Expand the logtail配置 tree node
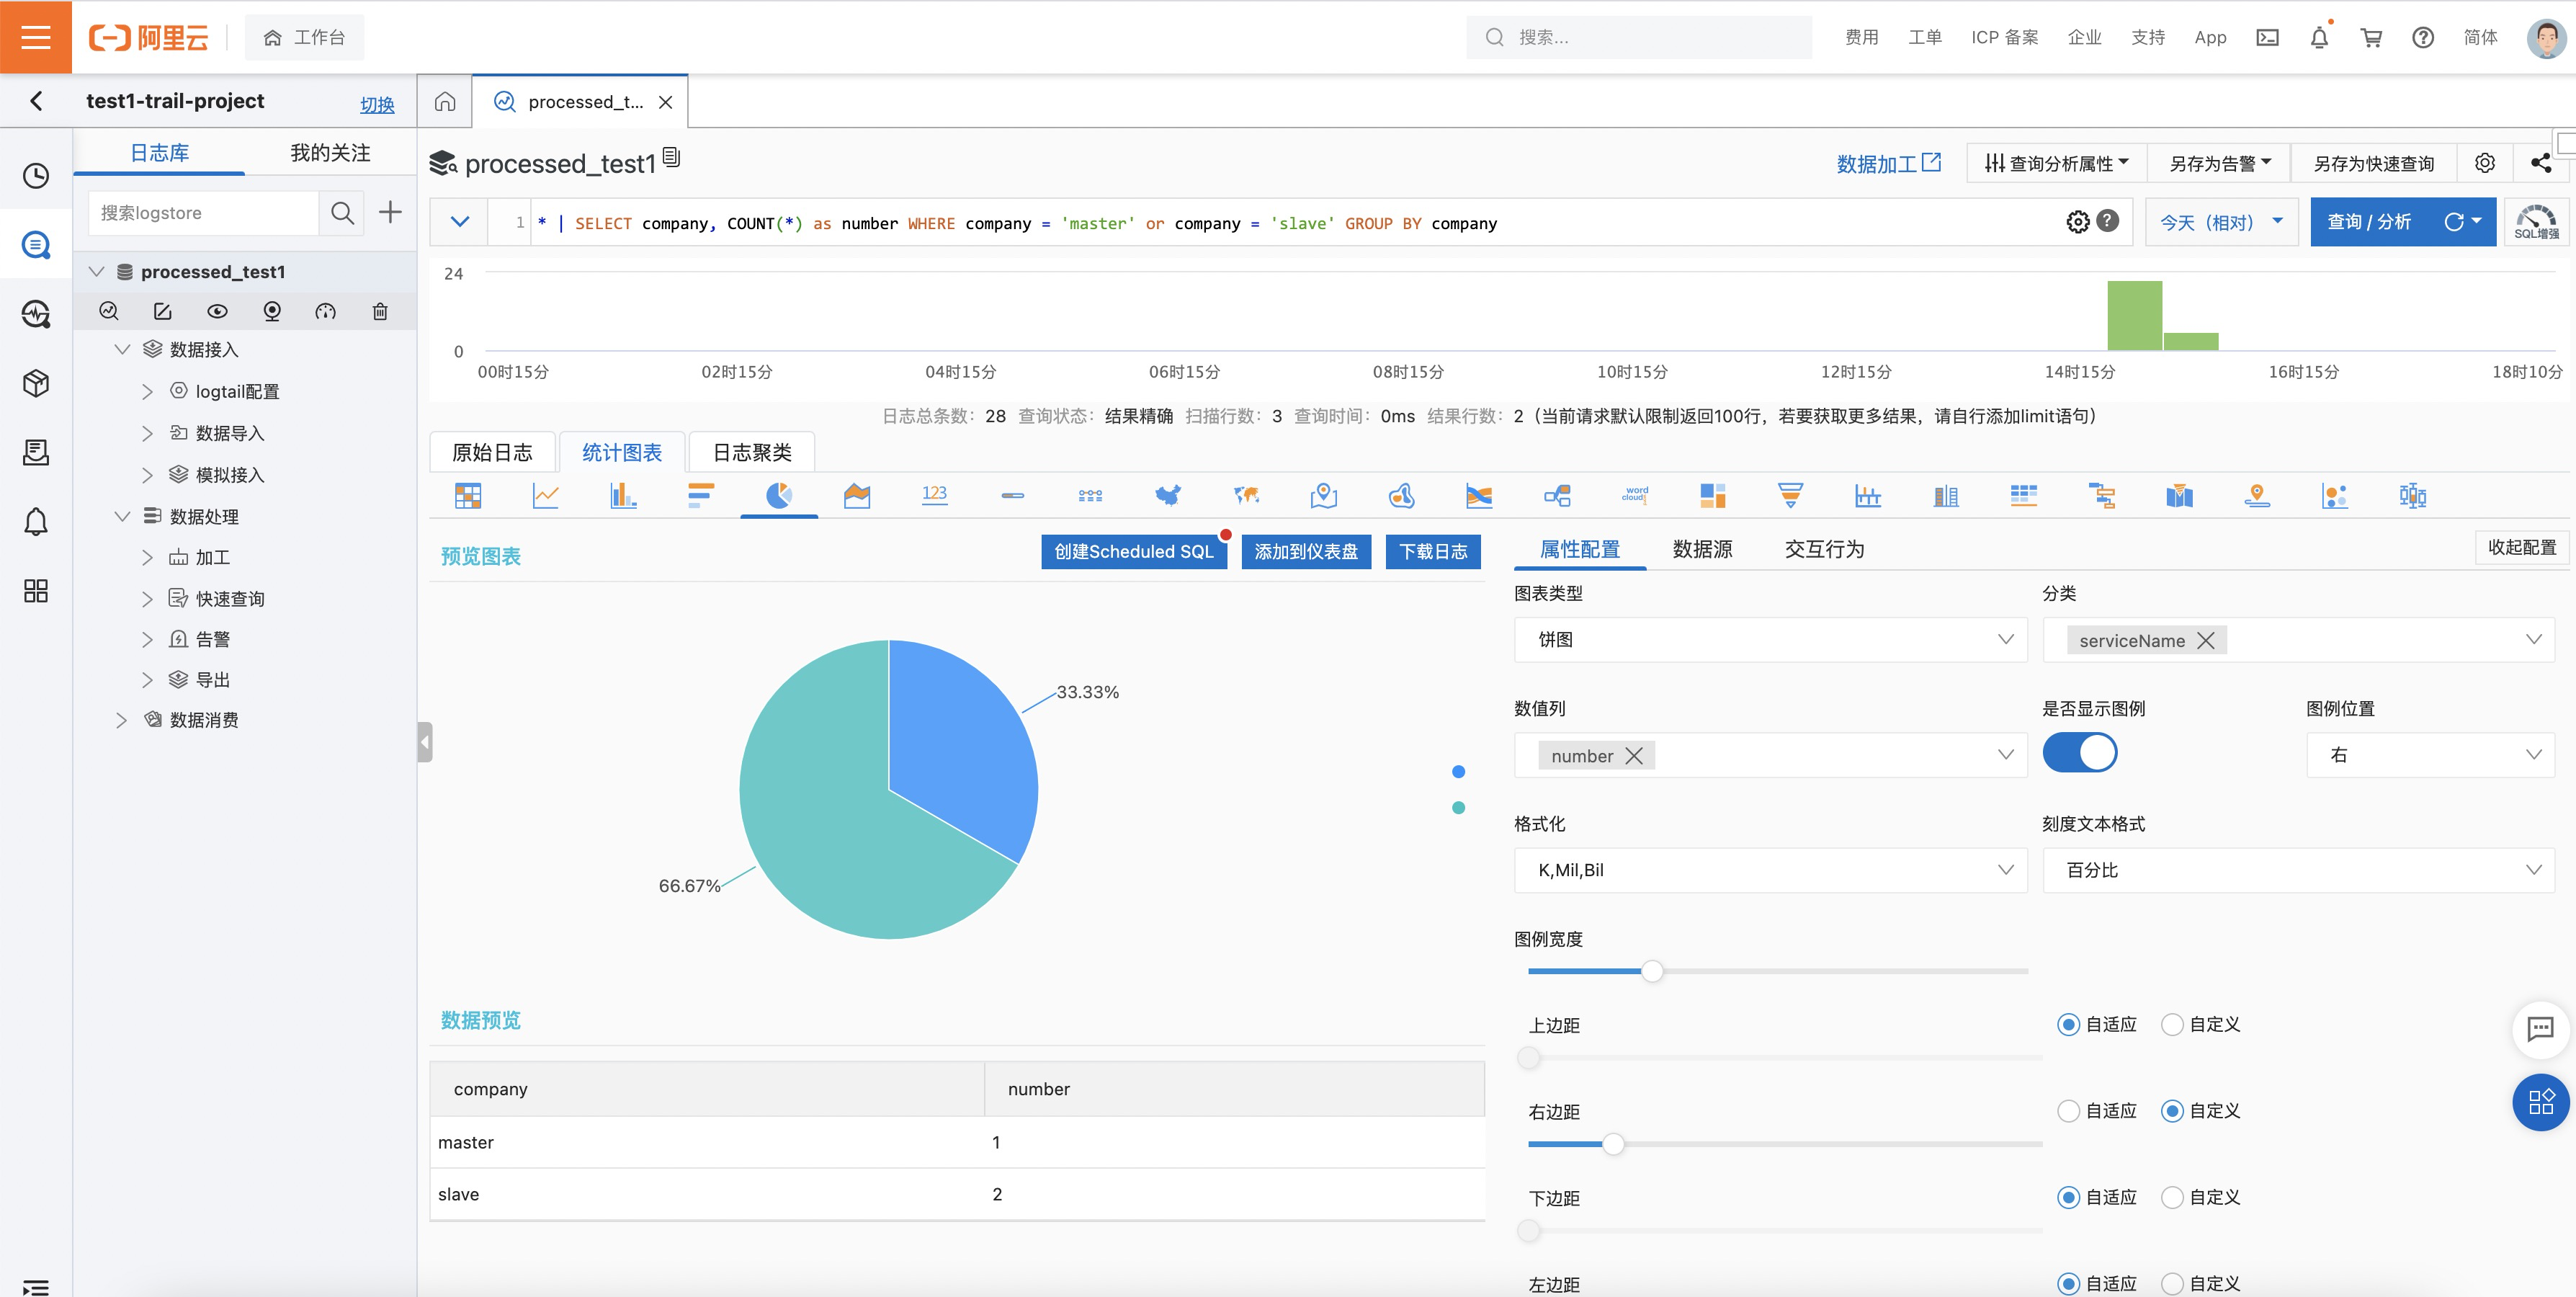Screen dimensions: 2576x1297 pyautogui.click(x=147, y=392)
